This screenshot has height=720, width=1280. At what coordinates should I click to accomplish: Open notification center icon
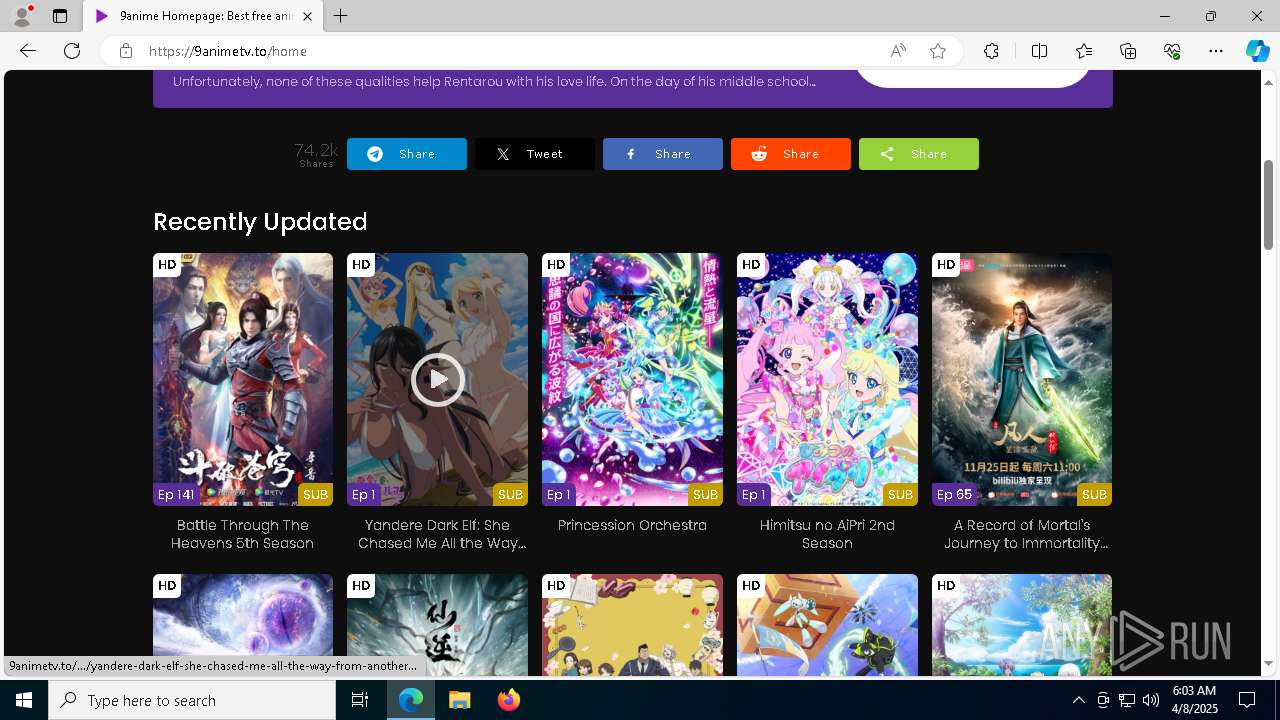tap(1247, 700)
